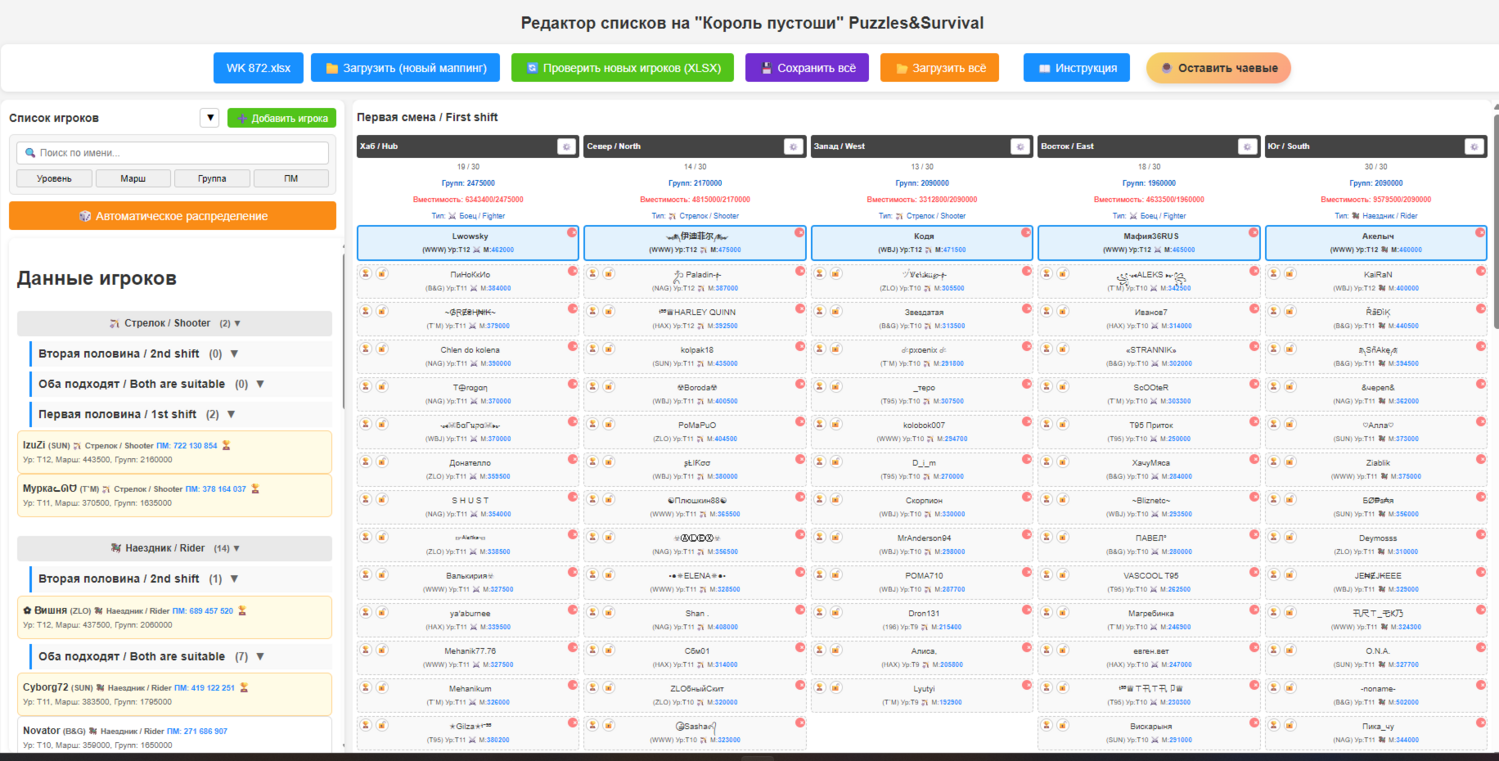Run Автоматическое распределение
Image resolution: width=1499 pixels, height=761 pixels.
[172, 216]
